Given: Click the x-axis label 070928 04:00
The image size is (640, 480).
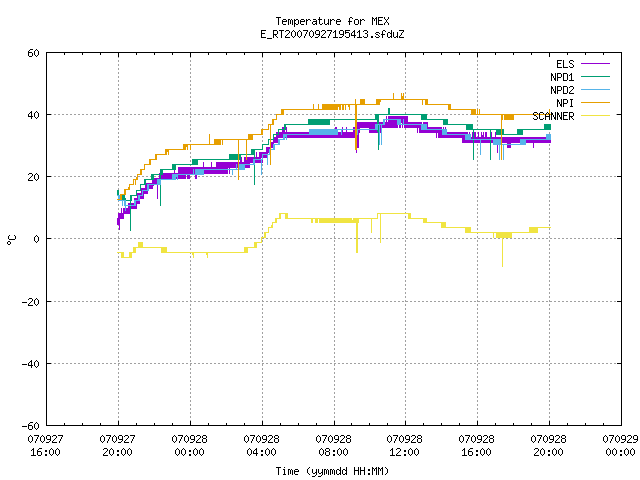Looking at the screenshot, I should [261, 446].
